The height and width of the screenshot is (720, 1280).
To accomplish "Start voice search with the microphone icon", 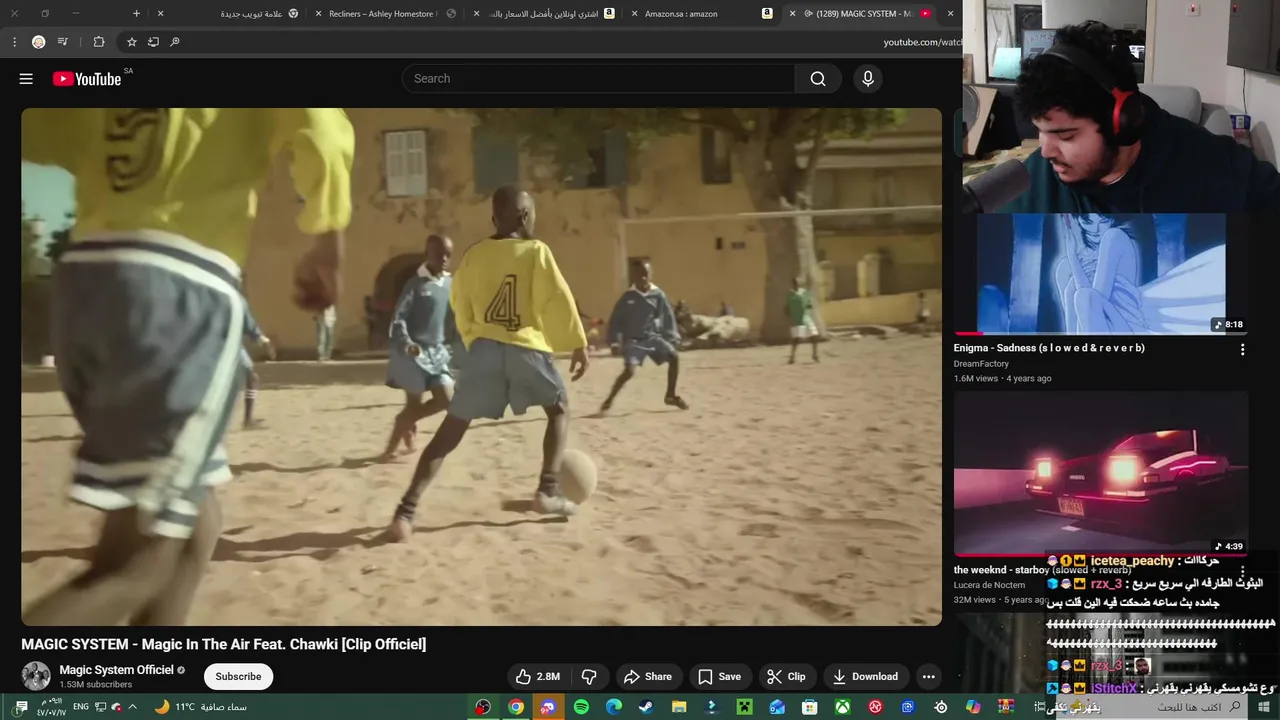I will point(868,79).
